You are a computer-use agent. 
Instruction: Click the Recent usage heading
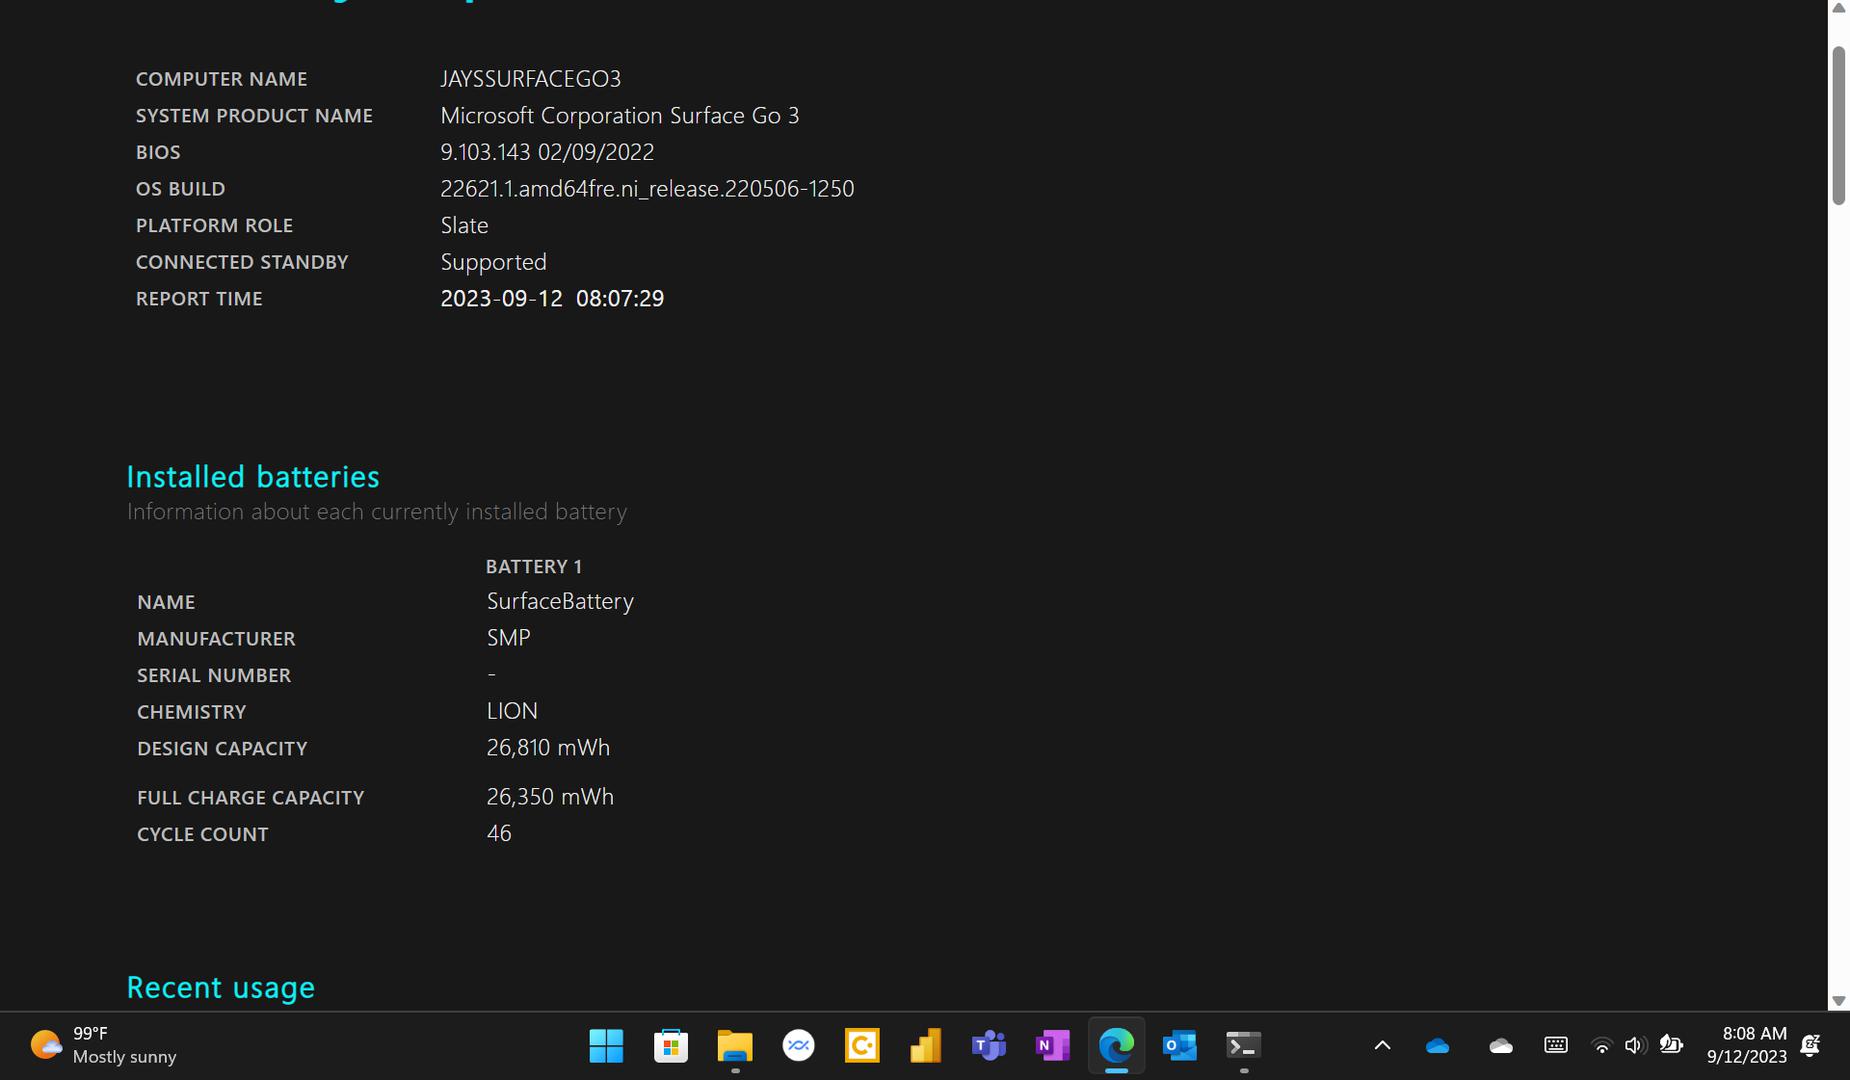tap(221, 988)
